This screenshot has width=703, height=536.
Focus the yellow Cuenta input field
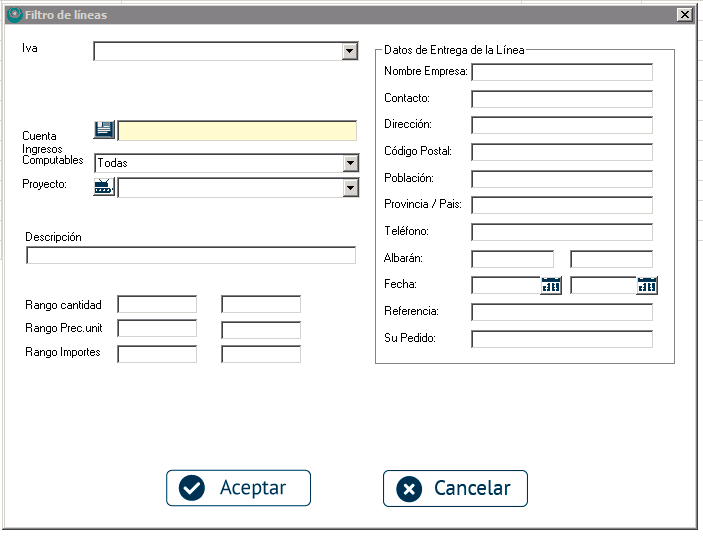pos(237,131)
